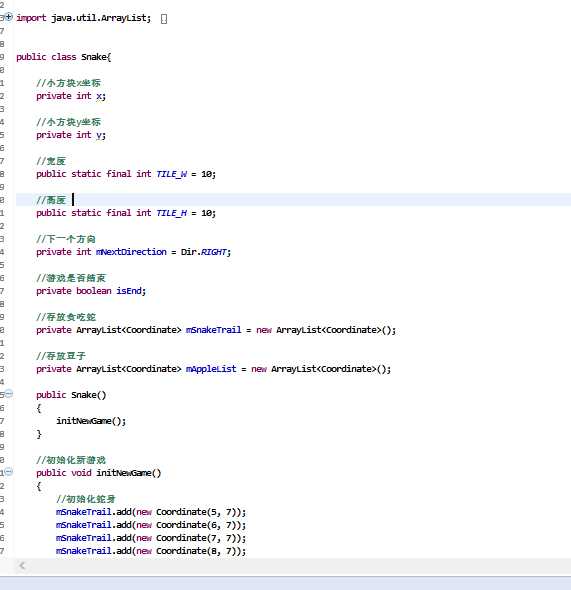Viewport: 571px width, 590px height.
Task: Place cursor on 'private int x;'
Action: [x=71, y=96]
